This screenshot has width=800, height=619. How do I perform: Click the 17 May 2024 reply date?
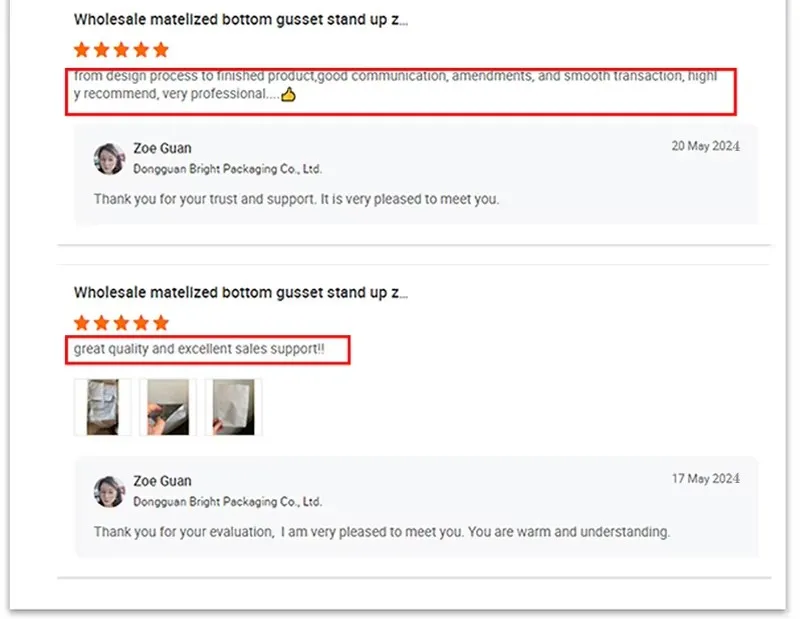pos(706,479)
